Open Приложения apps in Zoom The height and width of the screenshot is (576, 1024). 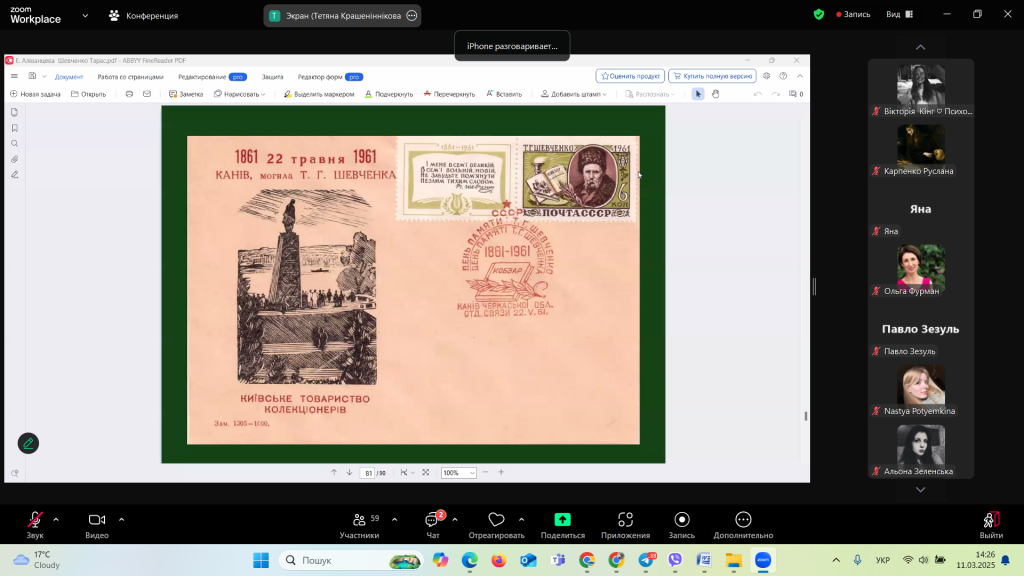coord(625,520)
